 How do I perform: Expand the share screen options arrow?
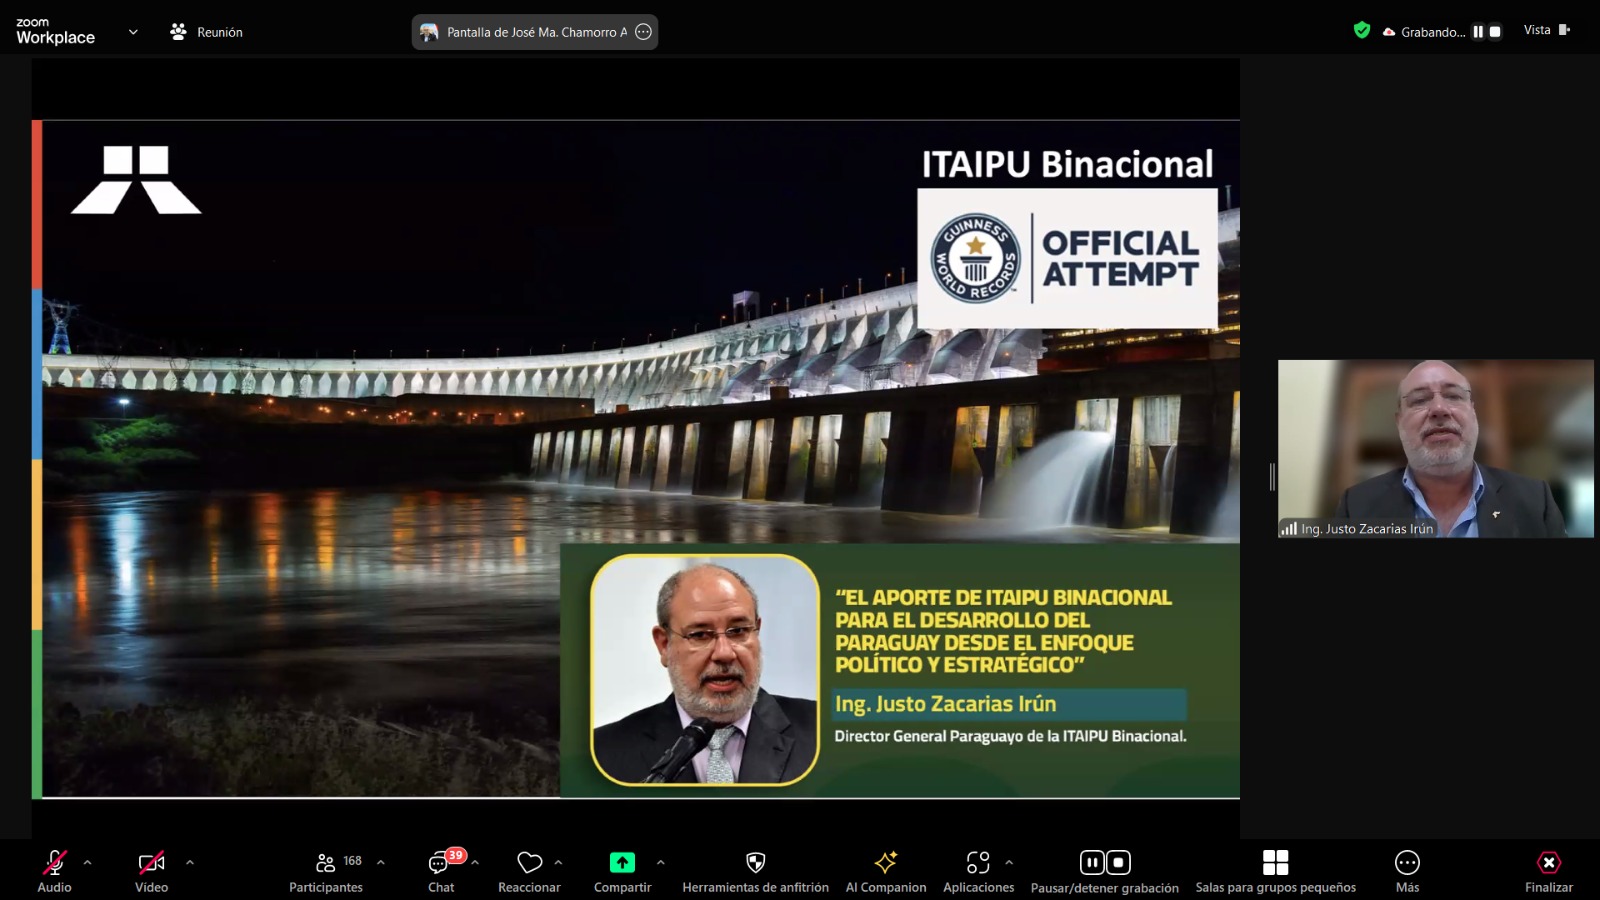click(660, 862)
